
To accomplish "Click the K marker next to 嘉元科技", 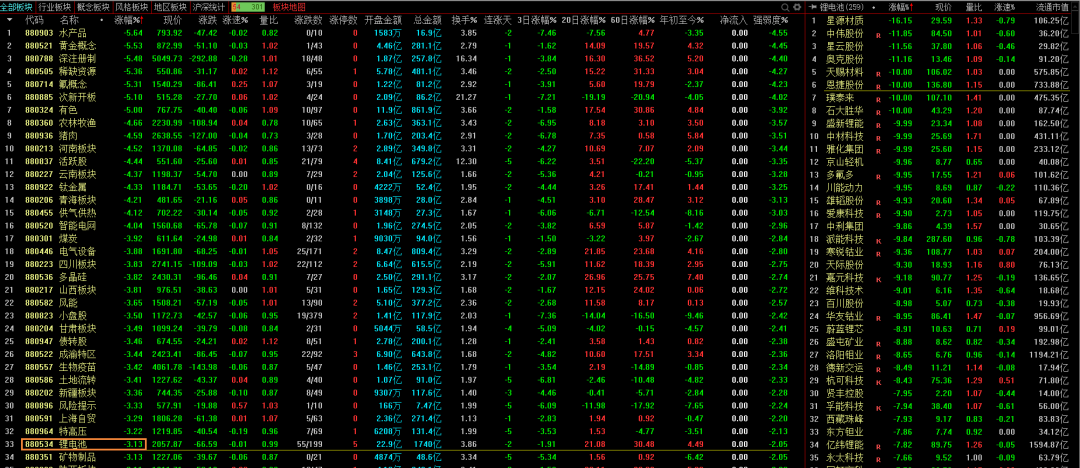I will [878, 278].
